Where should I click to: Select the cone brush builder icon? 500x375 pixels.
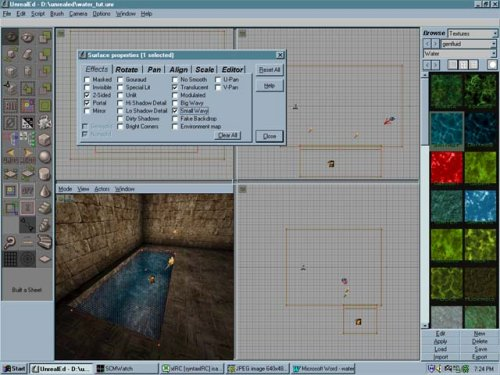[44, 191]
